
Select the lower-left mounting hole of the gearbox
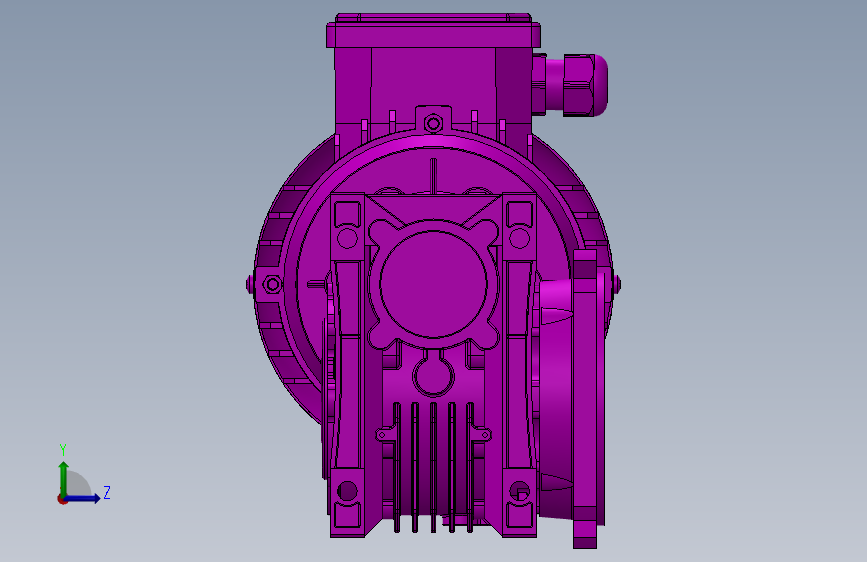tap(347, 491)
